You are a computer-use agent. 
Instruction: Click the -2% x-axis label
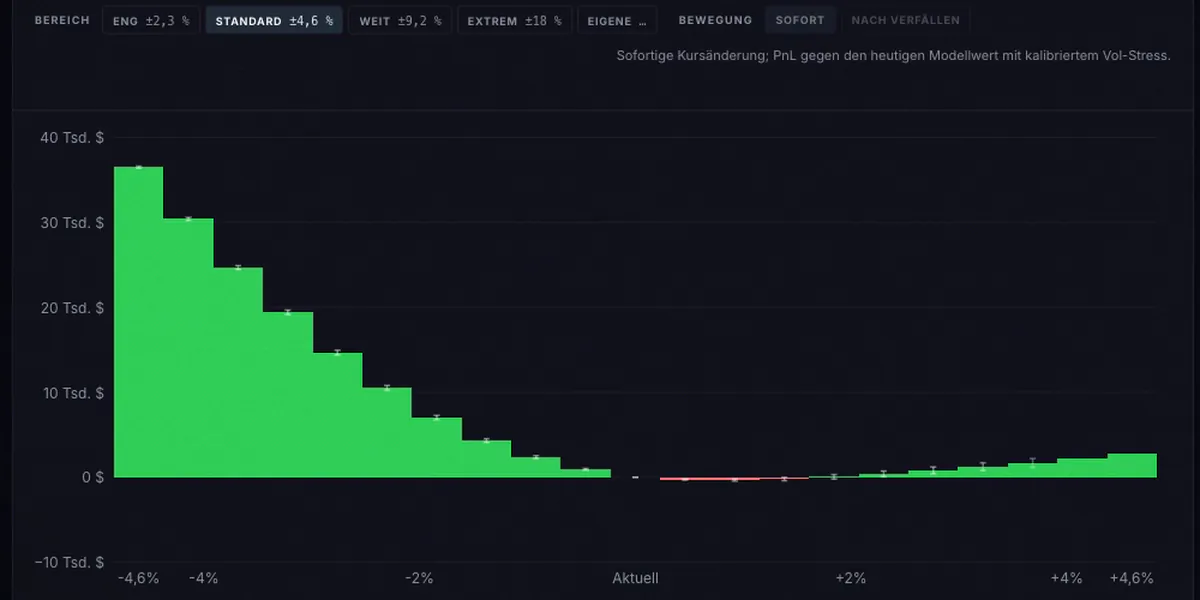[419, 578]
